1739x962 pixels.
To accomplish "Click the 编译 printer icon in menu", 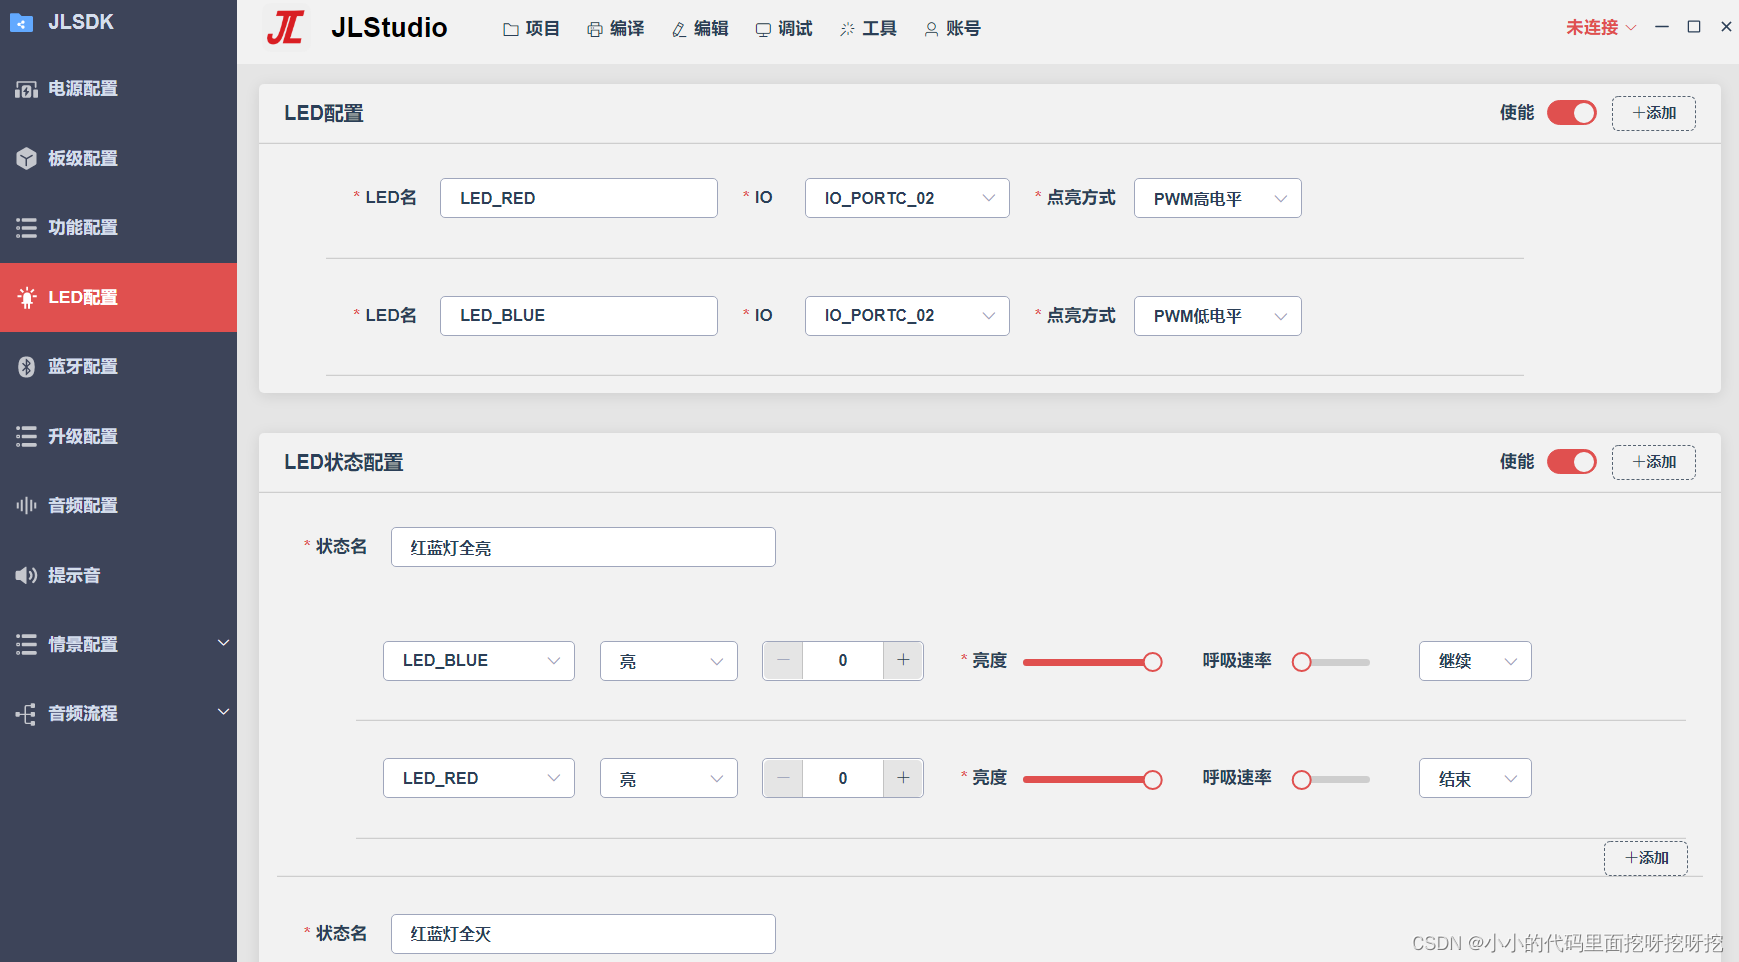I will pos(595,30).
